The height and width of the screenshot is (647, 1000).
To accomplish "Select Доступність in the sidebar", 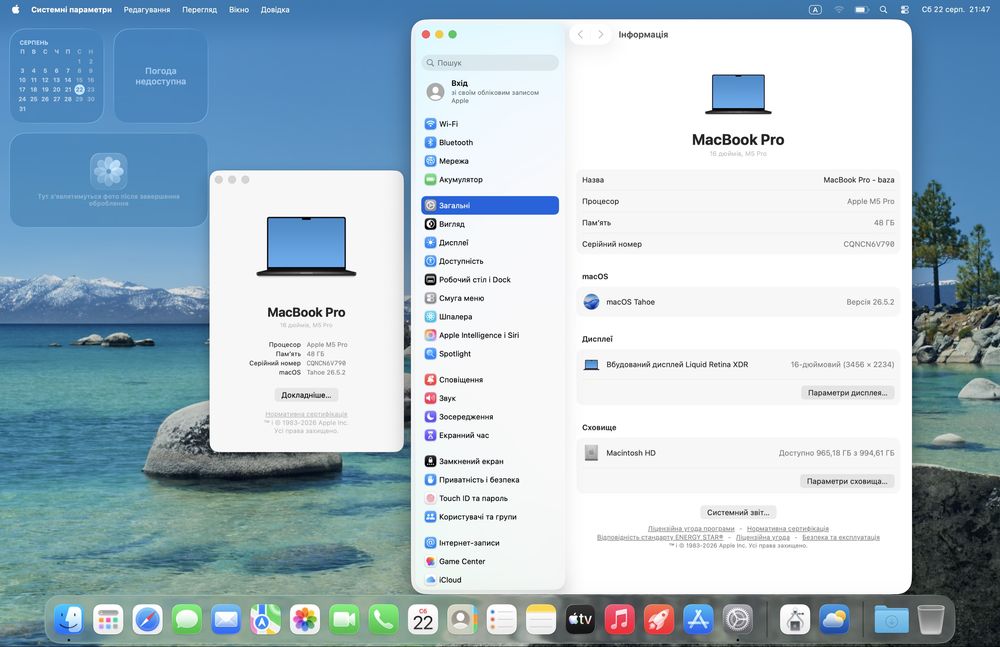I will [490, 261].
